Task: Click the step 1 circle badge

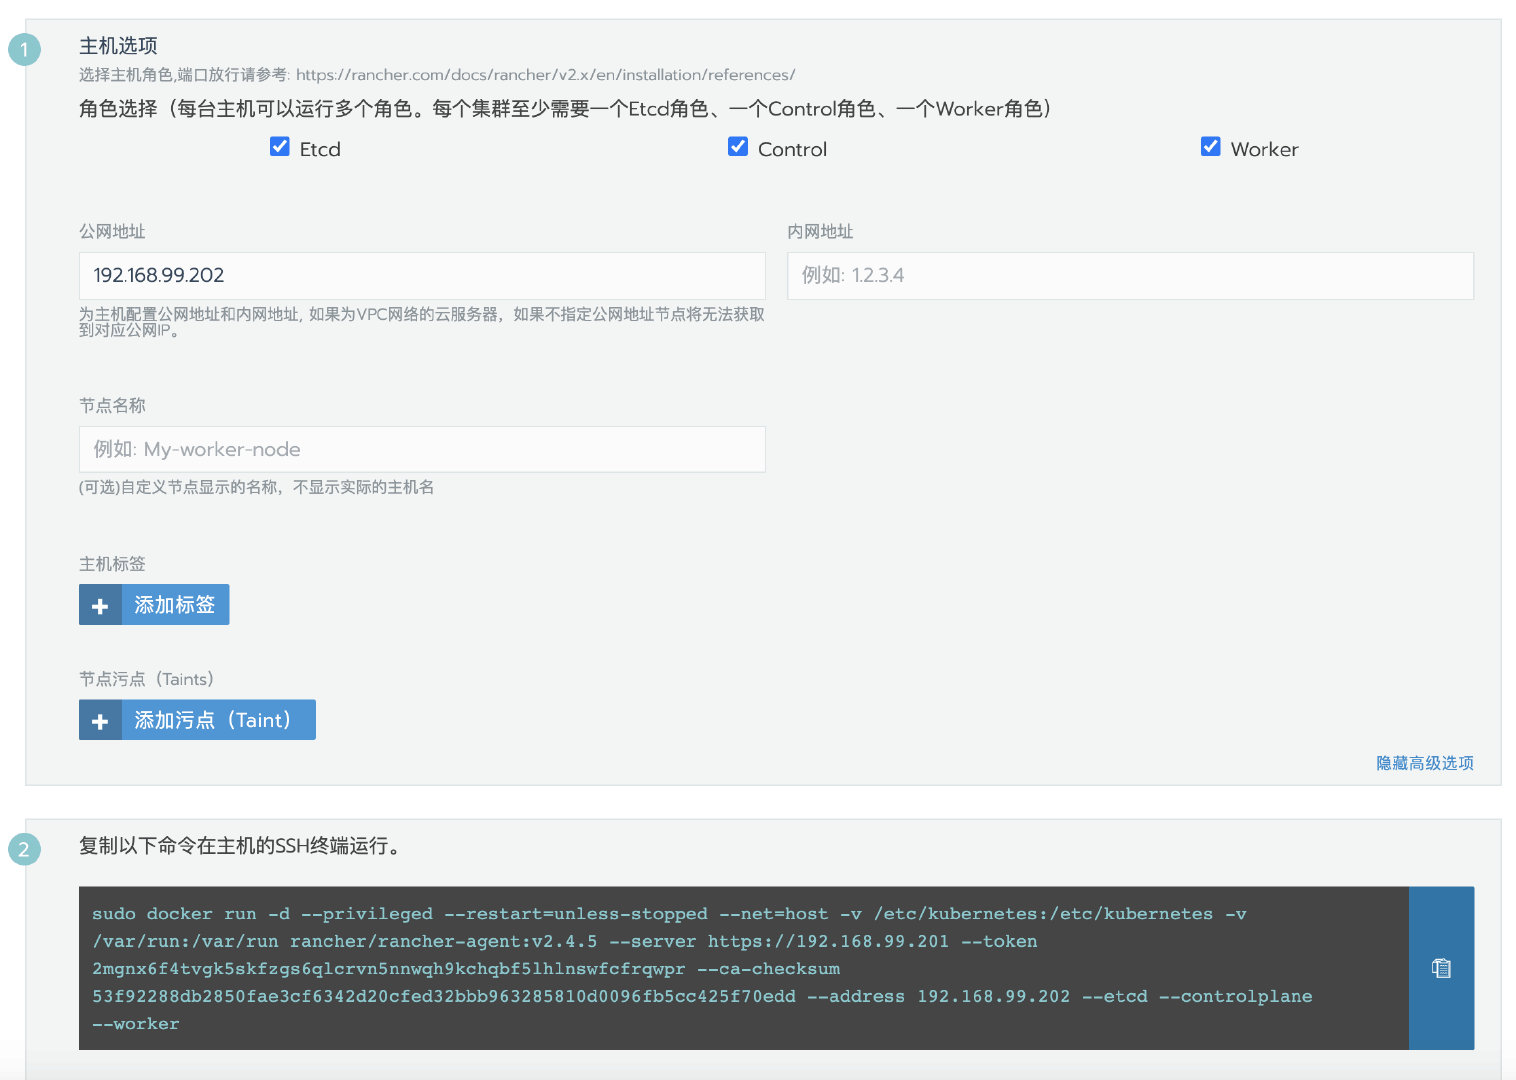Action: click(24, 49)
